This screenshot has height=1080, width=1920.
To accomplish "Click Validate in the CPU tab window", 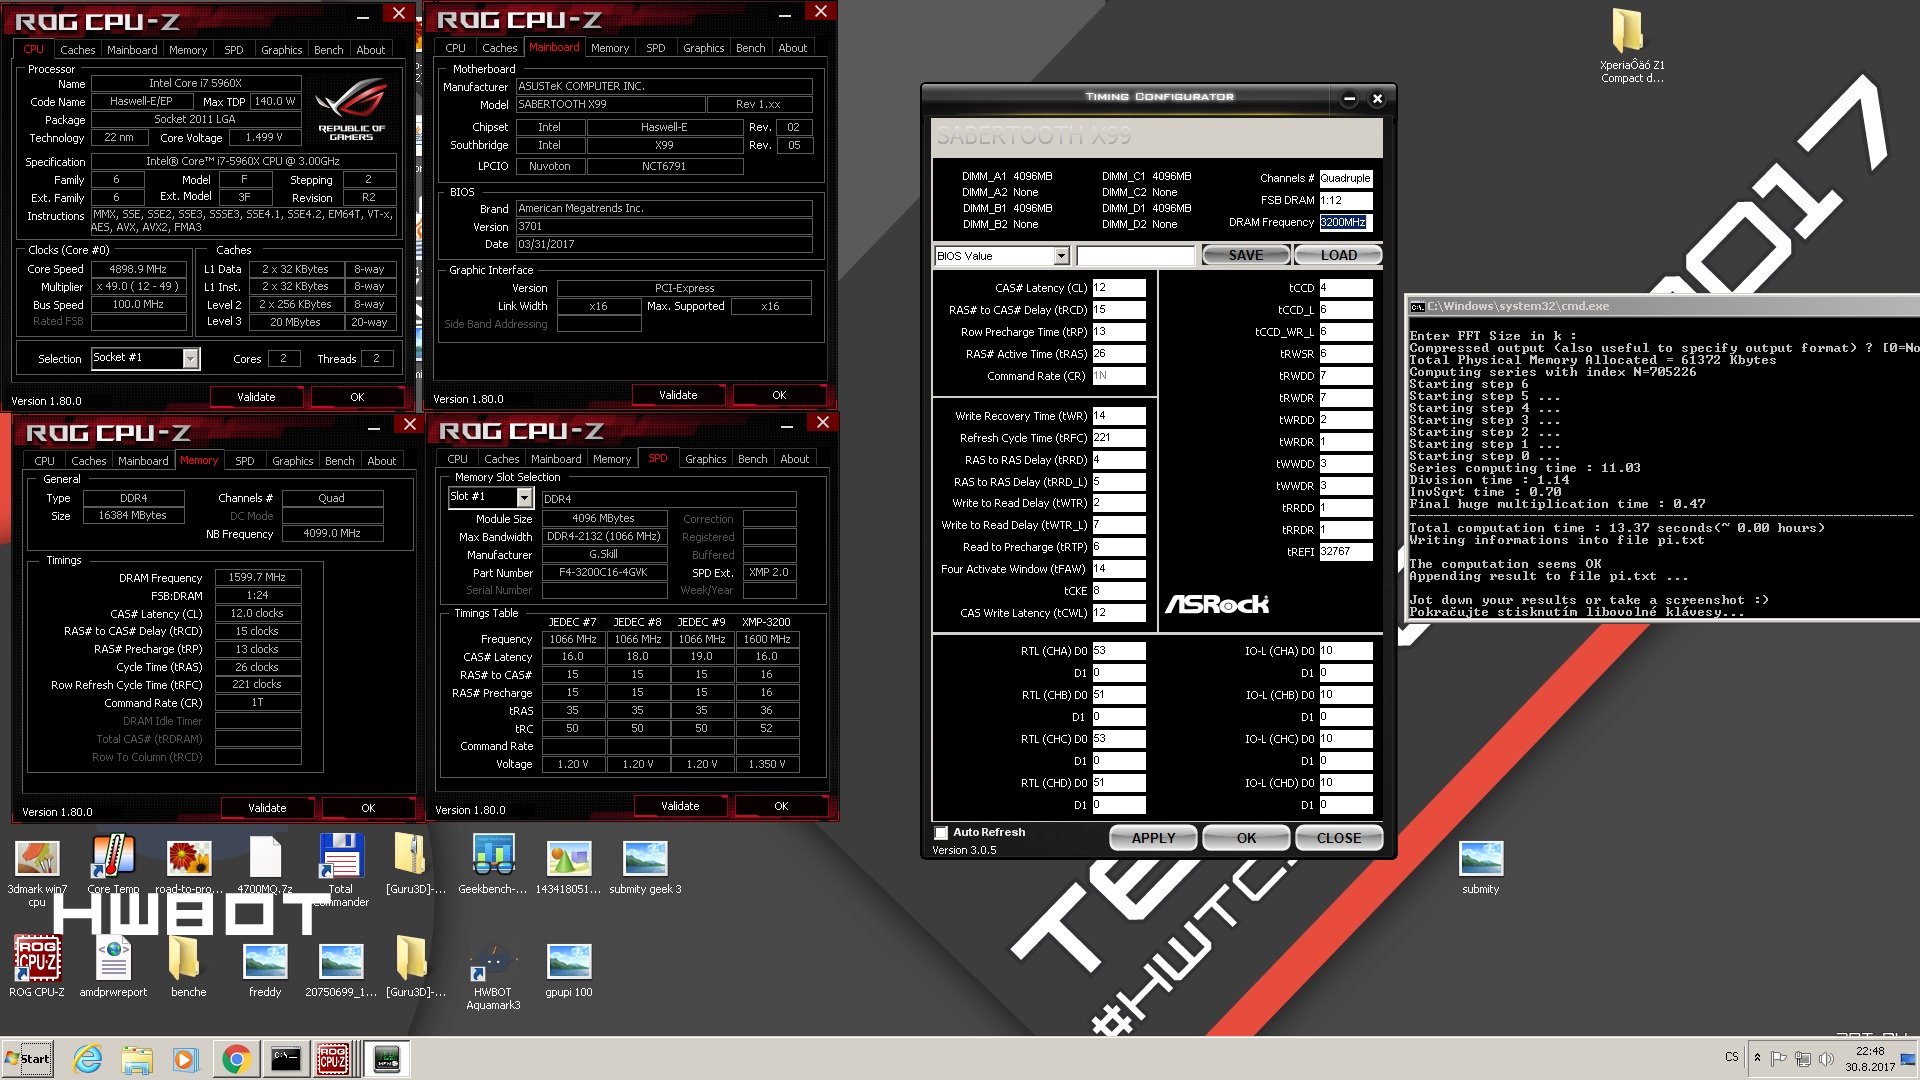I will 256,397.
